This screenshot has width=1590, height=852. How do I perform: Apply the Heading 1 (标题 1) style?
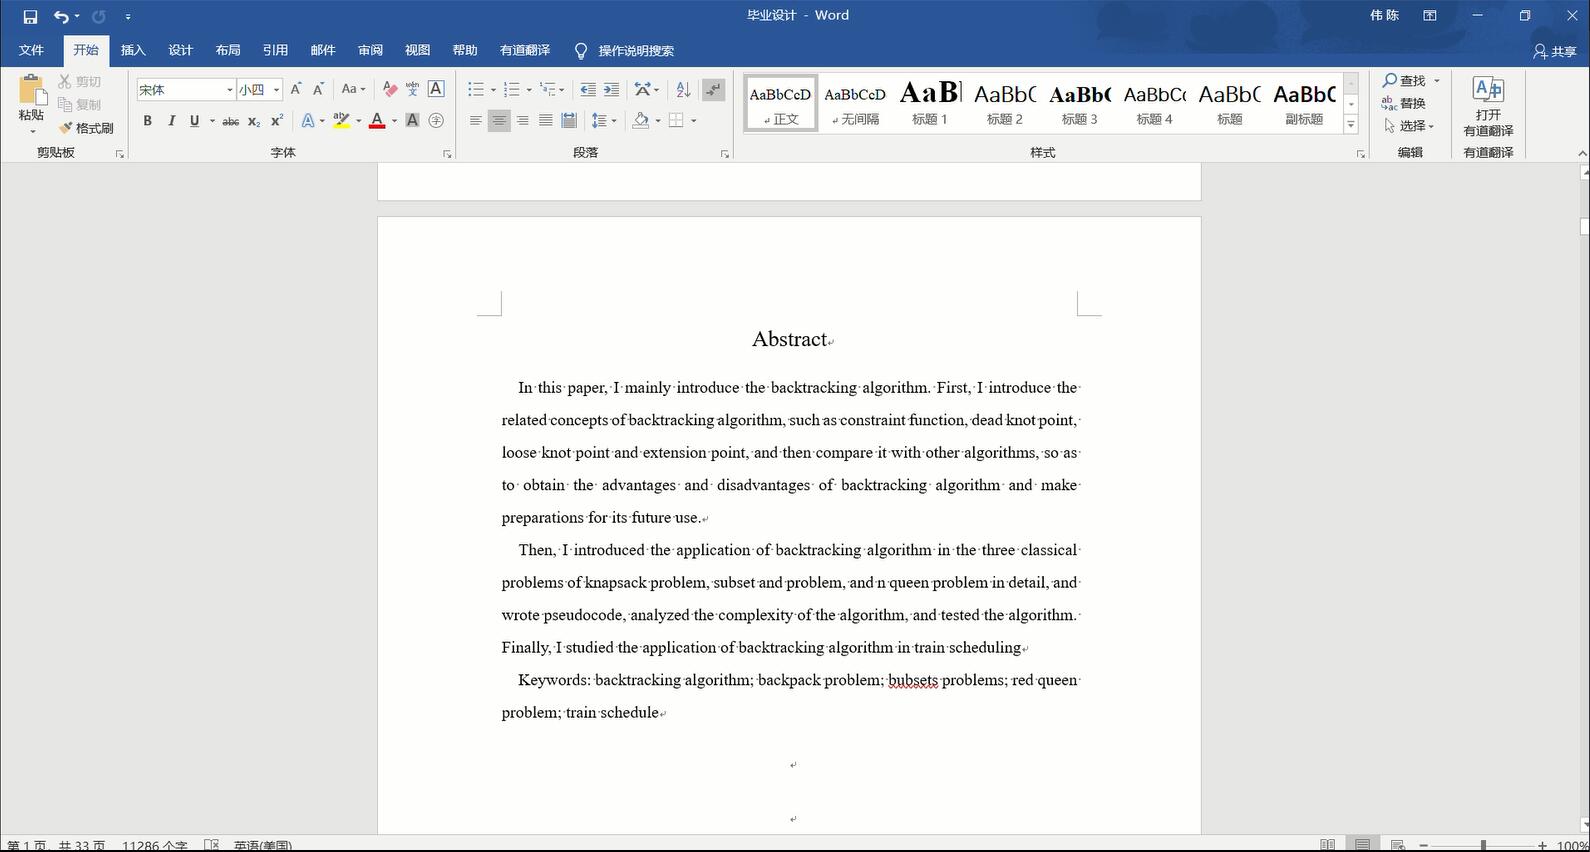pyautogui.click(x=930, y=103)
